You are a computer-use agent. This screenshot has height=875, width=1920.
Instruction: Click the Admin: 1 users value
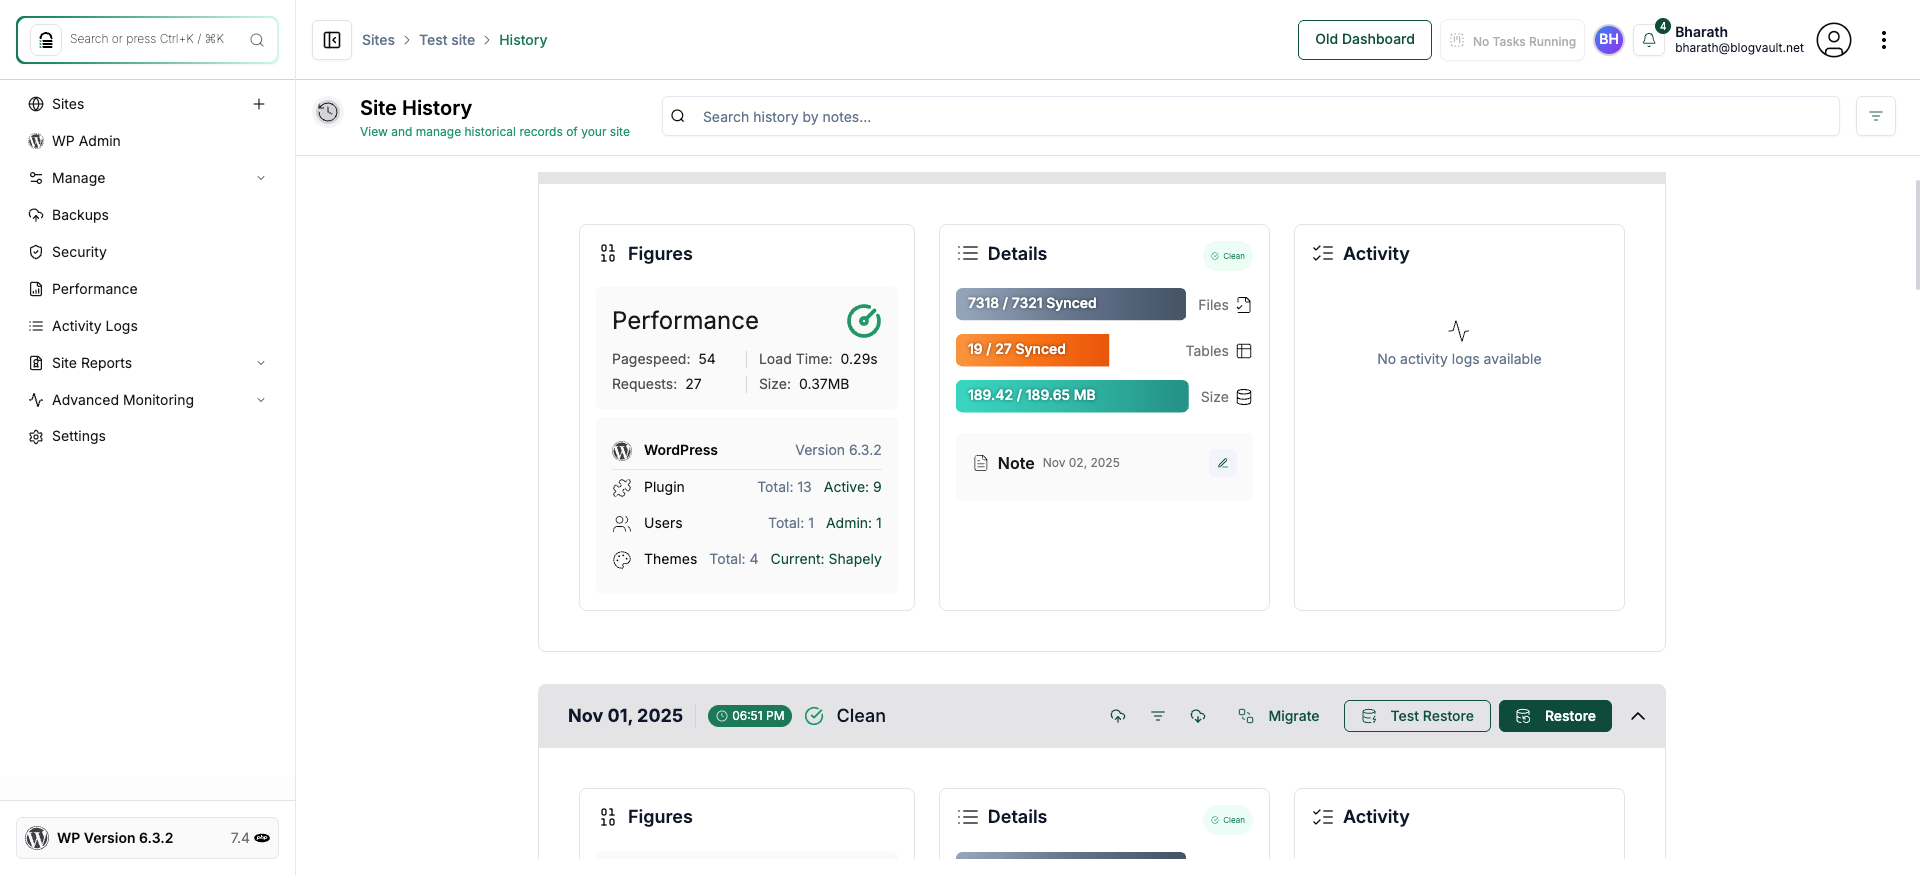(x=854, y=524)
